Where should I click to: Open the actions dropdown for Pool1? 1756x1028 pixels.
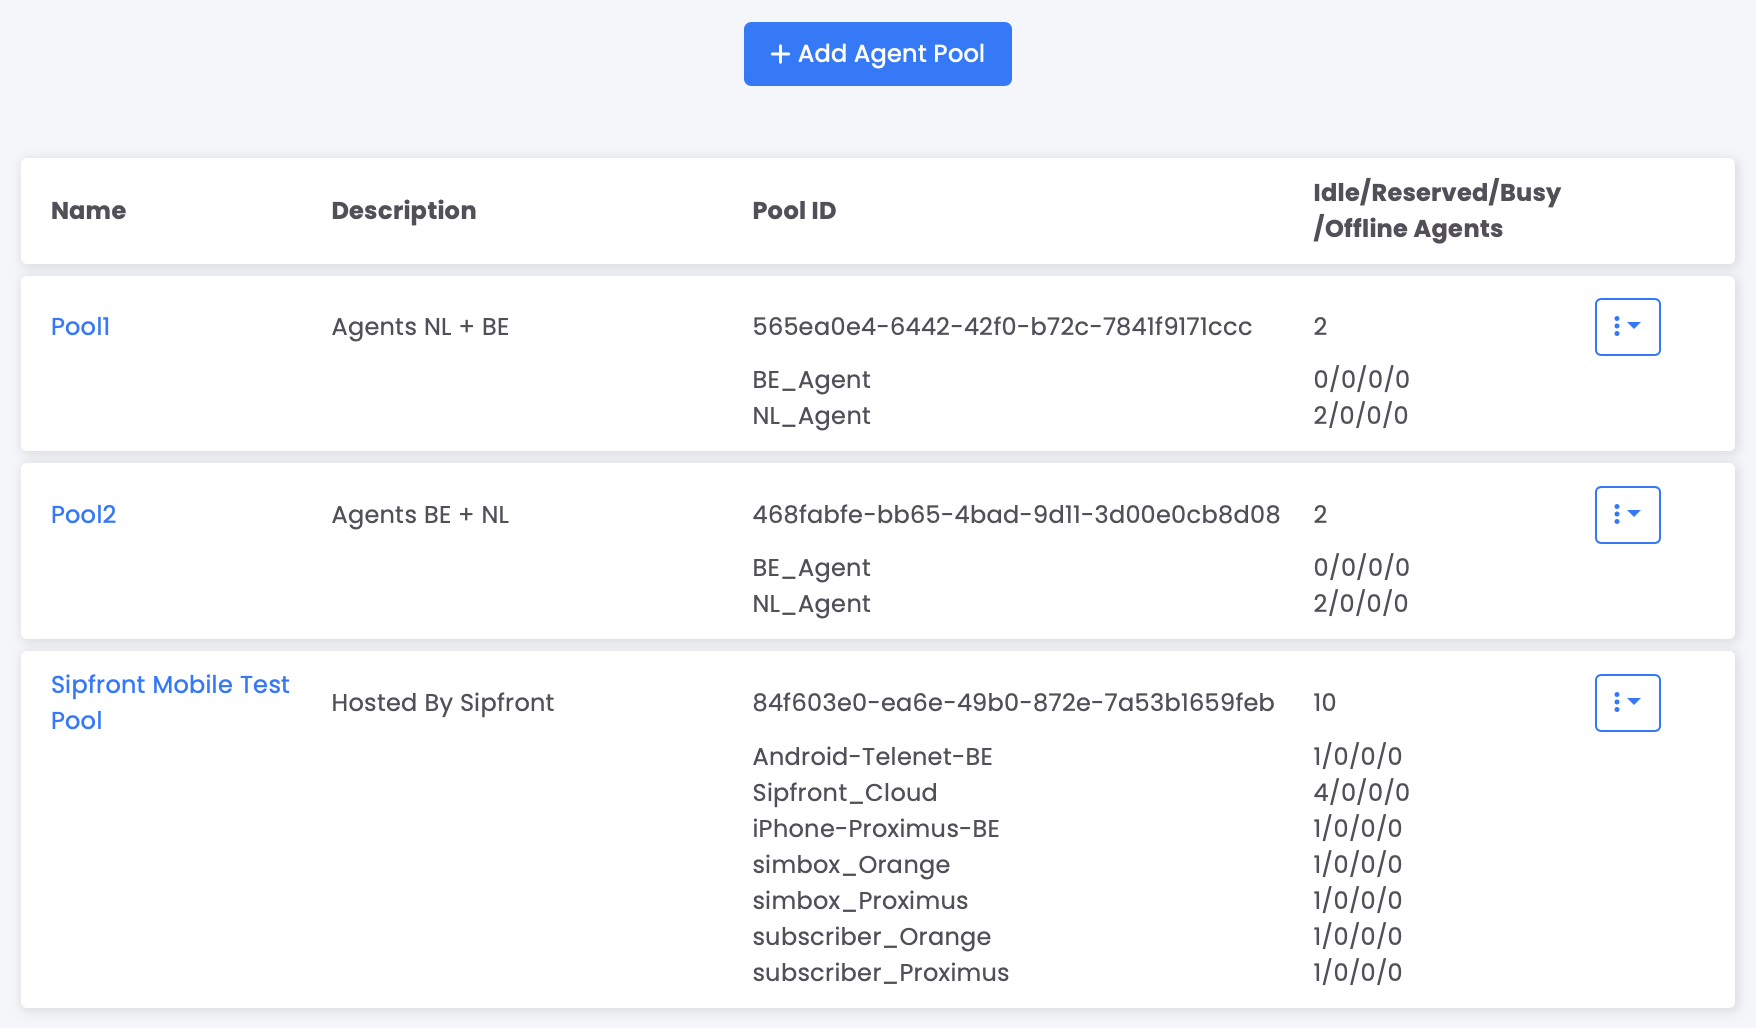tap(1627, 327)
